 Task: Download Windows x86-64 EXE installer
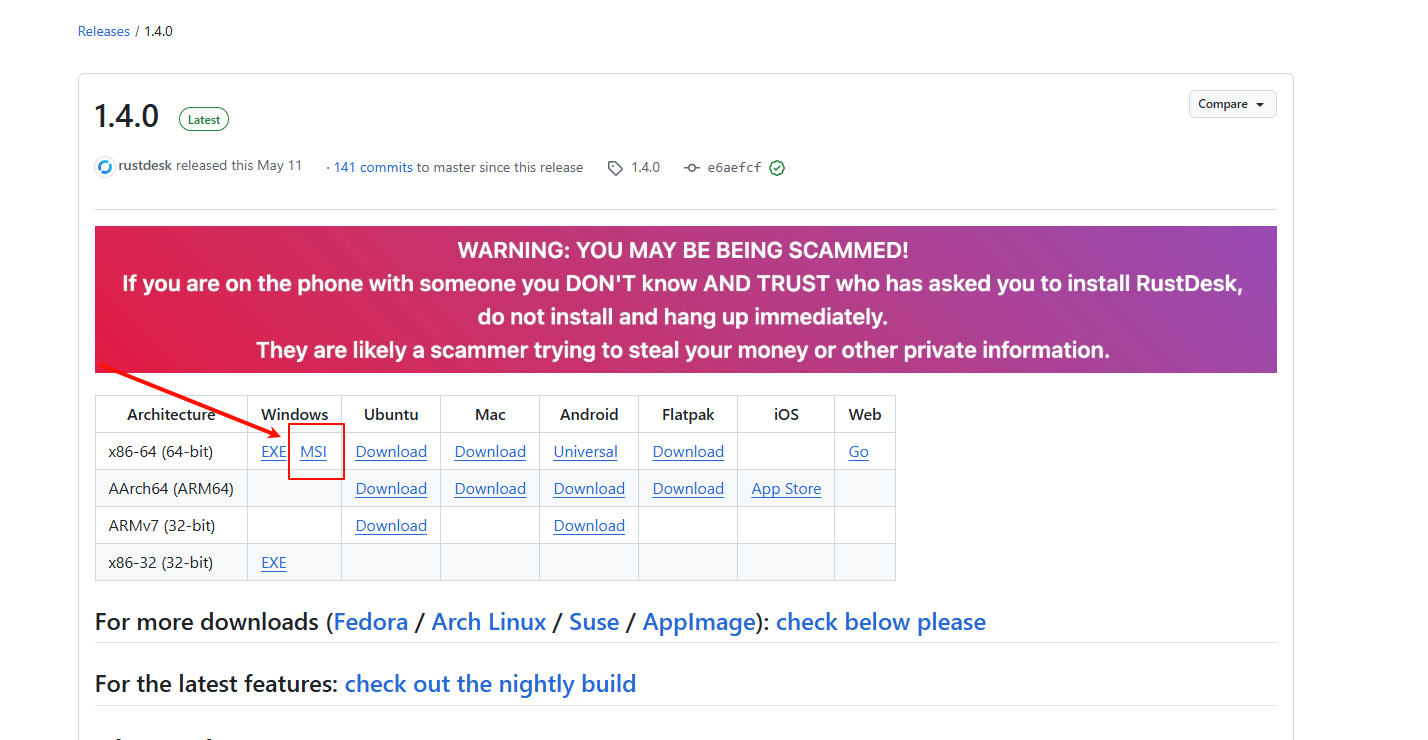(x=273, y=452)
